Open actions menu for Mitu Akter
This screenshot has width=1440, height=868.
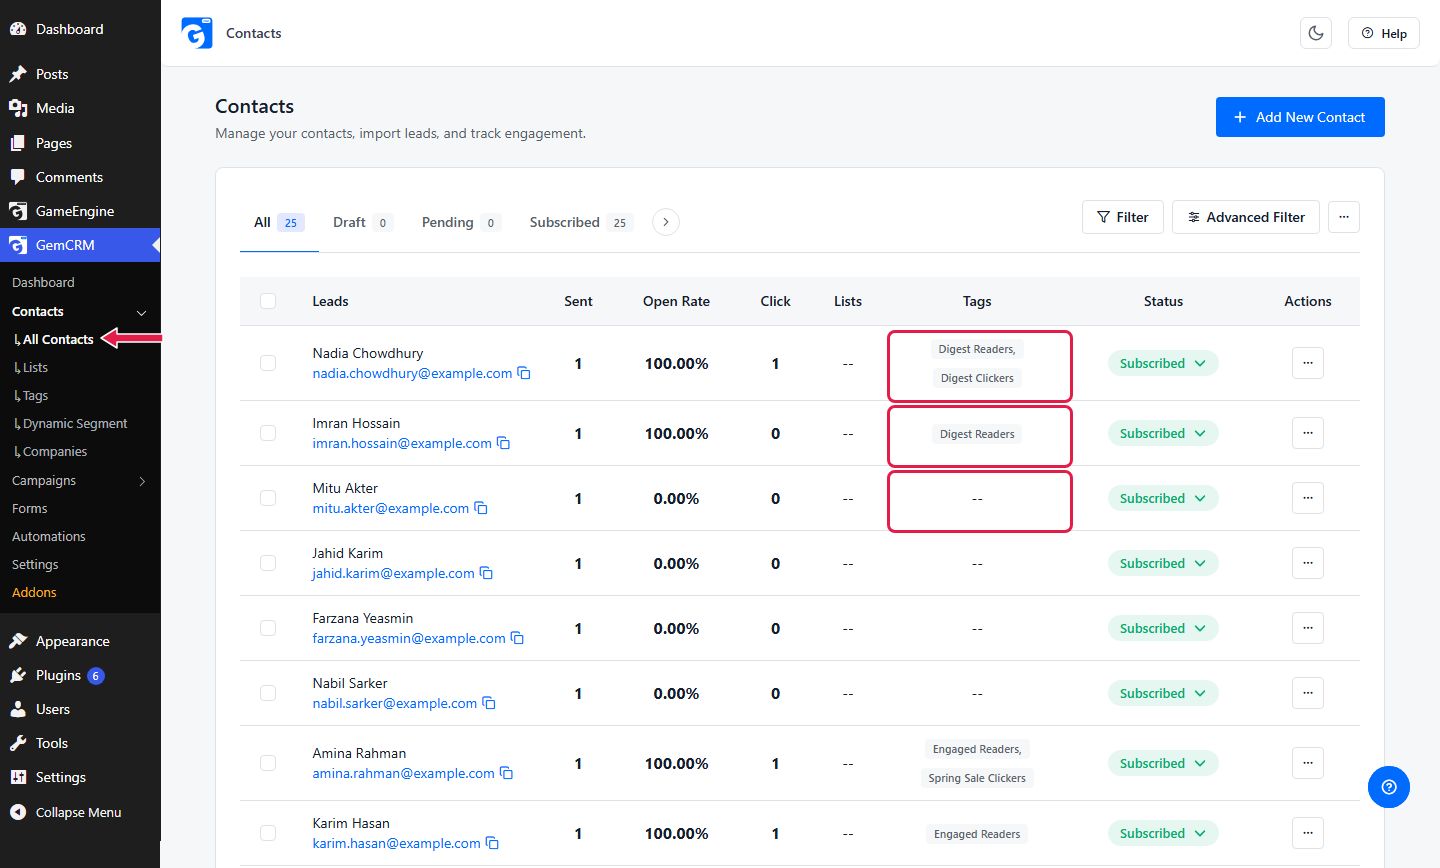(x=1308, y=498)
